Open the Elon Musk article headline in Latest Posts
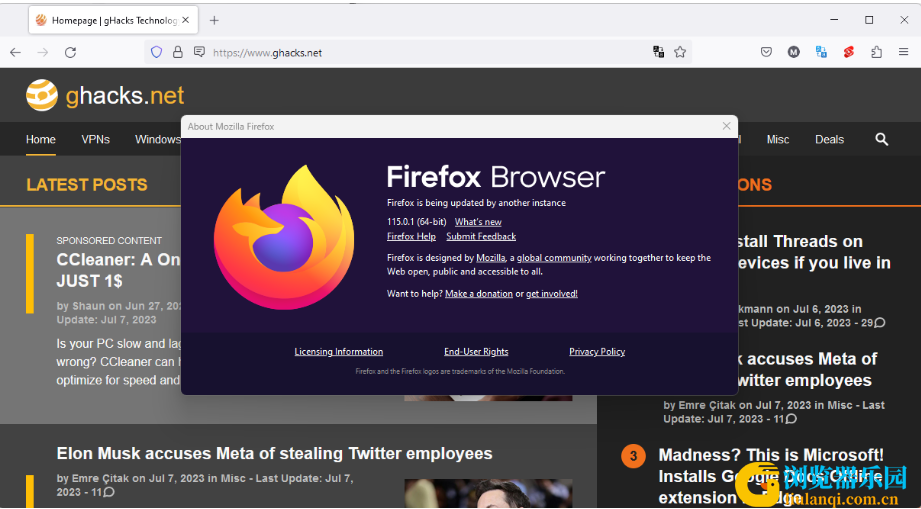 pos(274,453)
